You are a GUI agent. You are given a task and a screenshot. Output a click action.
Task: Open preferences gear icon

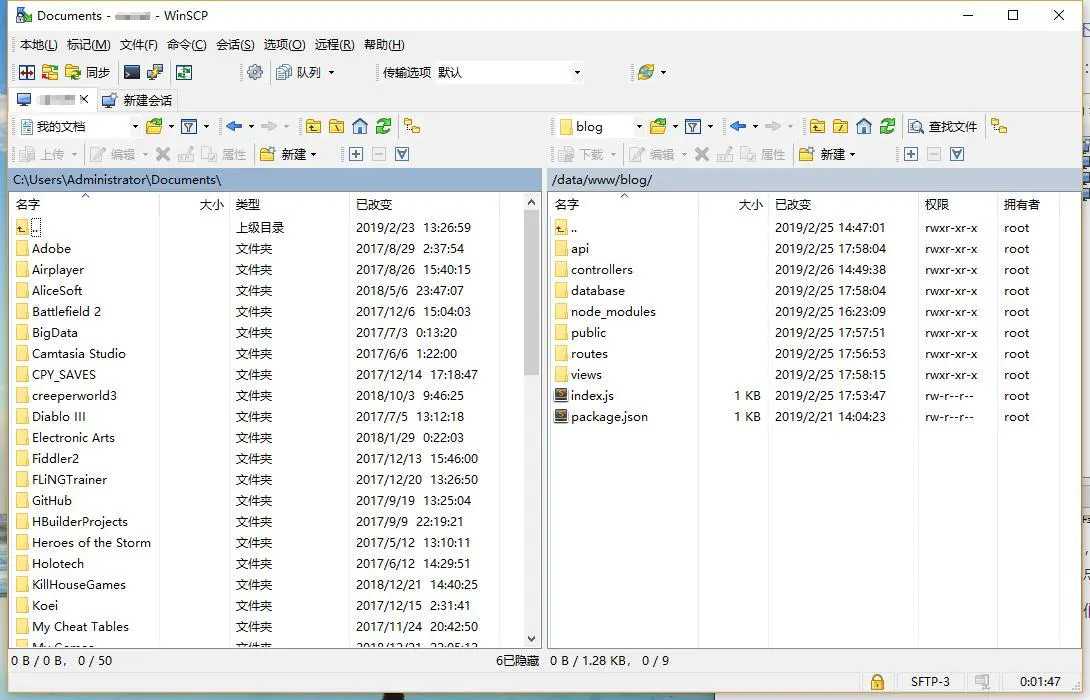(255, 72)
